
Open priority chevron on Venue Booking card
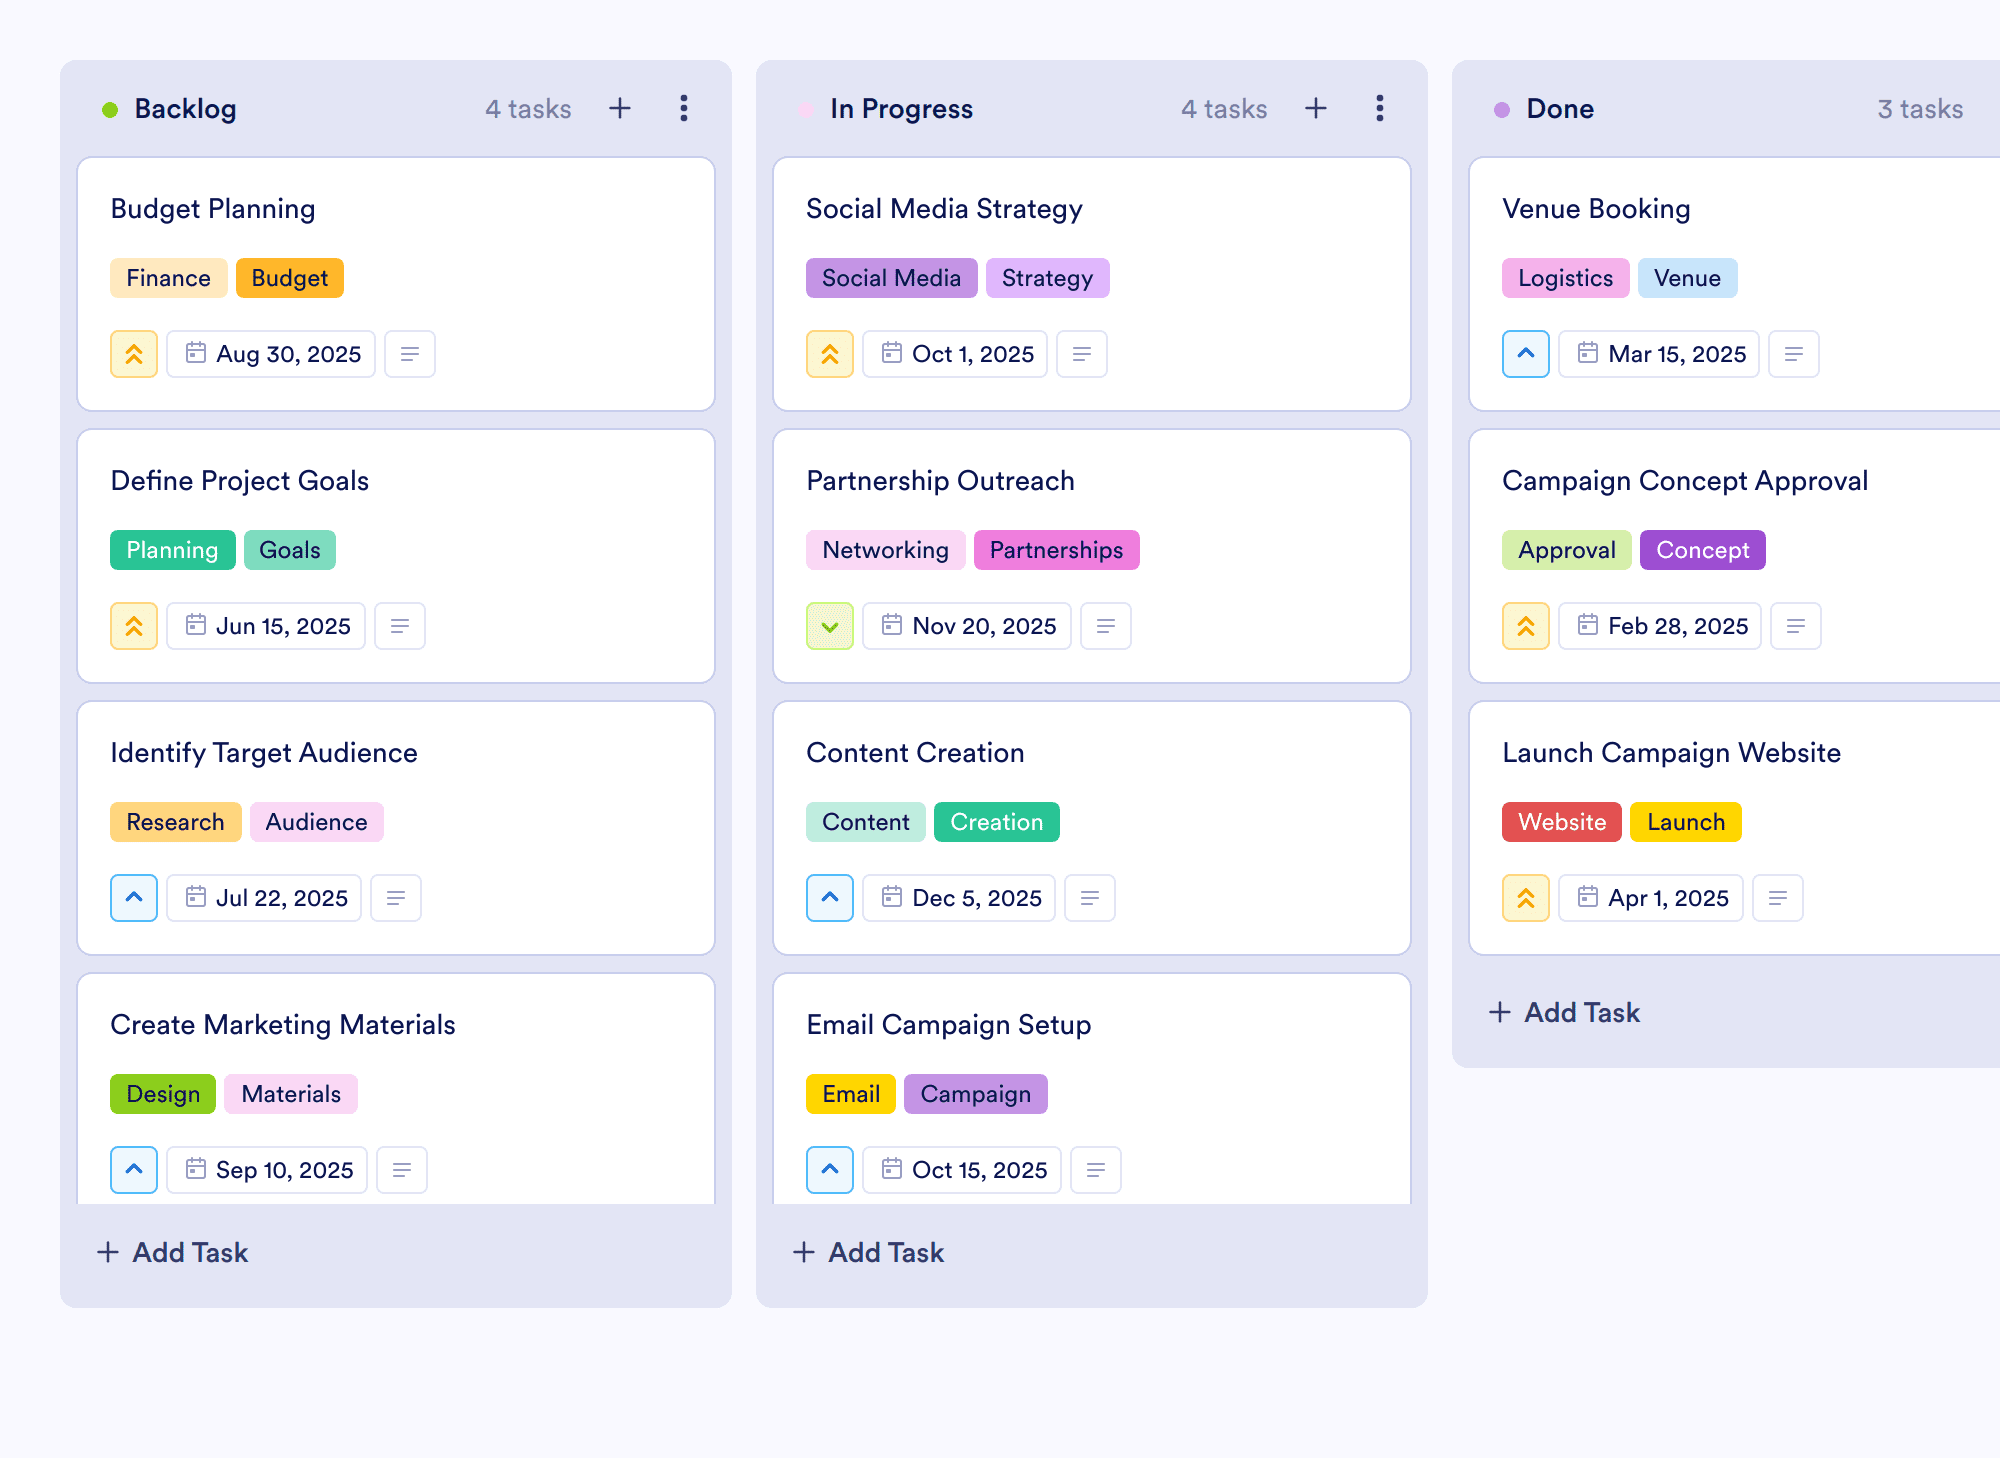1526,354
